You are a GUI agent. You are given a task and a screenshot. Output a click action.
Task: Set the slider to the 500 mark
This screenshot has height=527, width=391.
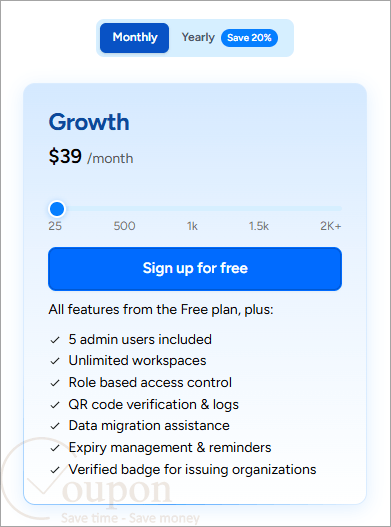(x=124, y=226)
